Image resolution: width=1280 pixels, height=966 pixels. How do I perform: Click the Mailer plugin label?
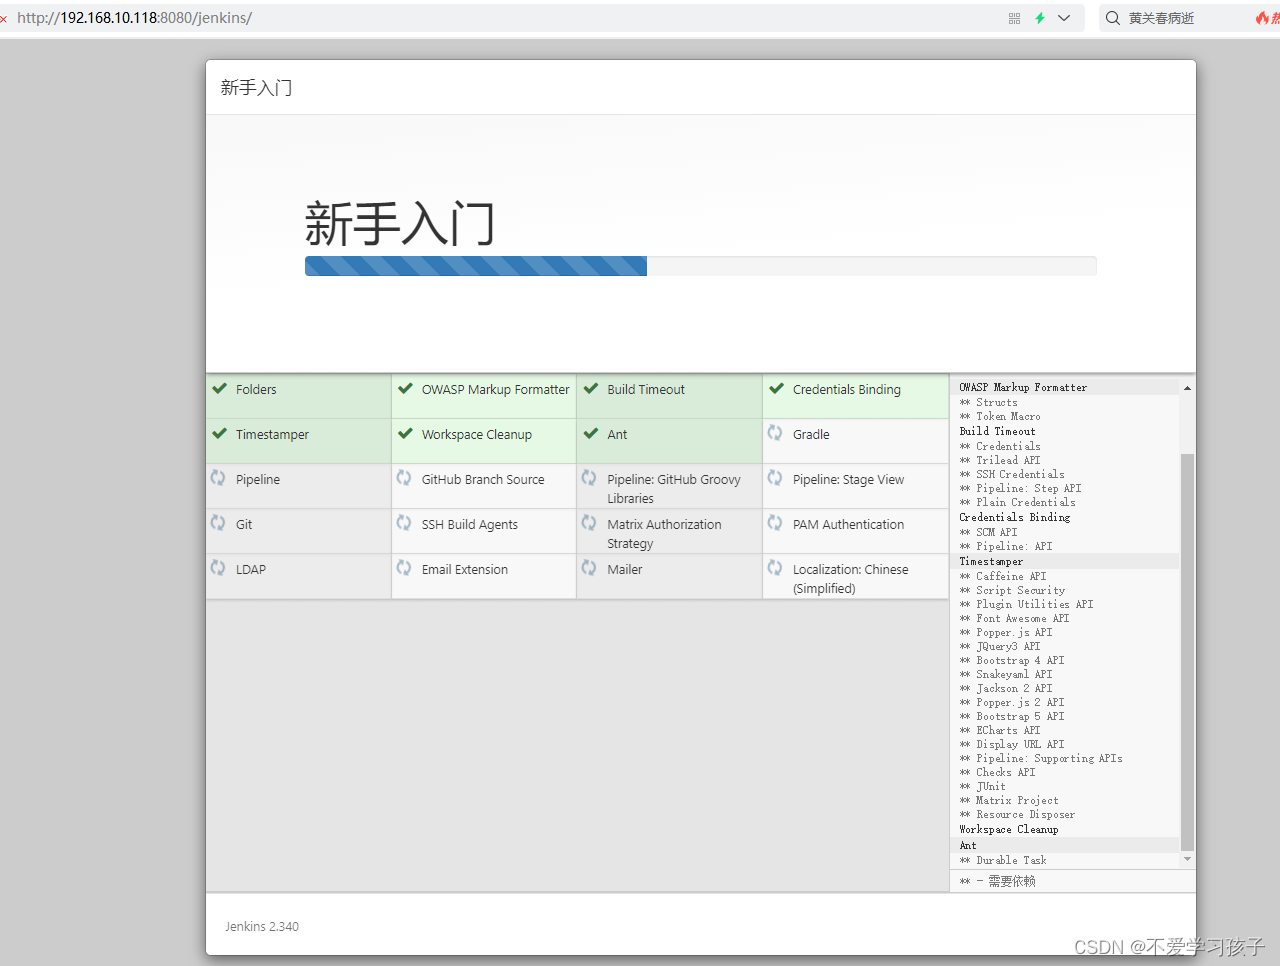tap(625, 570)
